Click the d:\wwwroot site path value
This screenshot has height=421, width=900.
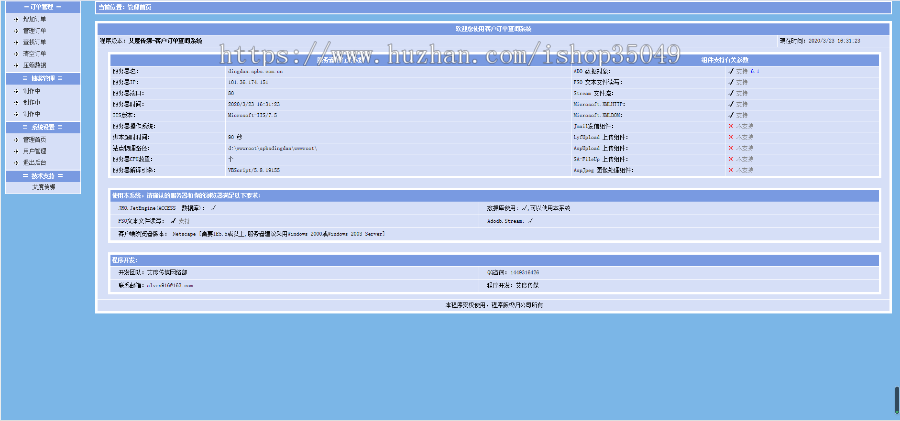pyautogui.click(x=272, y=148)
